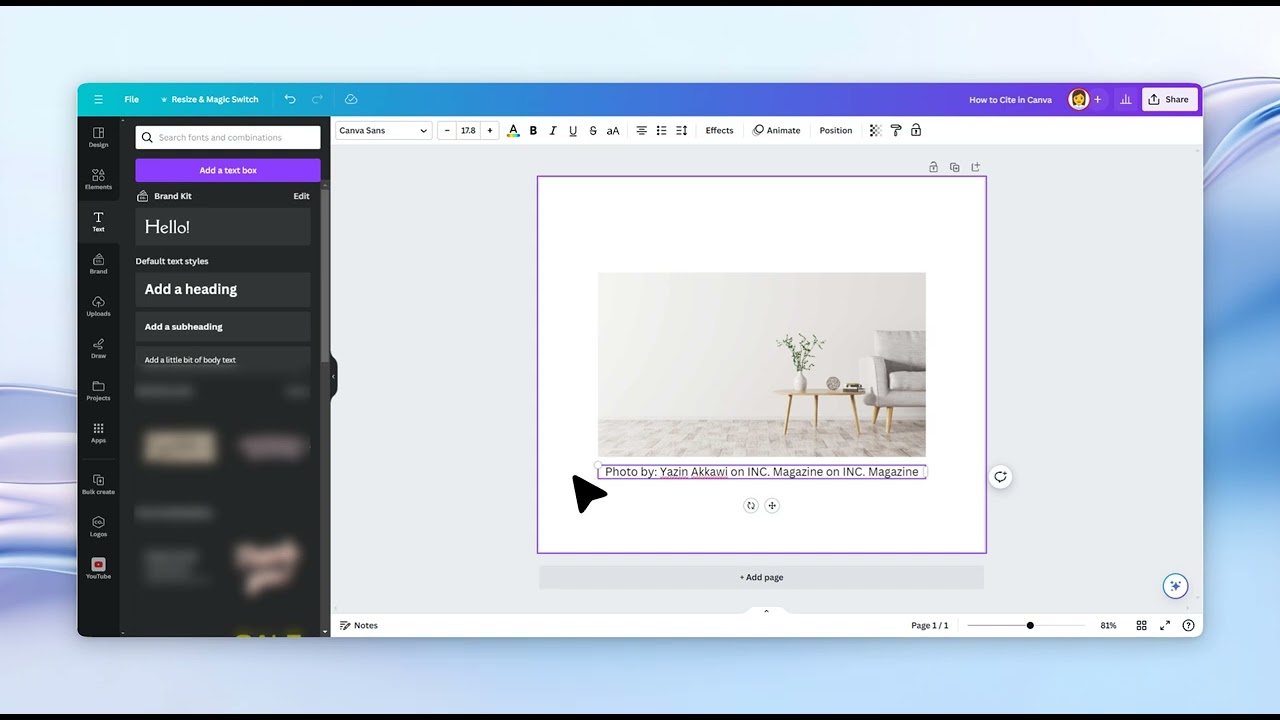Toggle bulleted list formatting
The width and height of the screenshot is (1280, 720).
pos(661,130)
